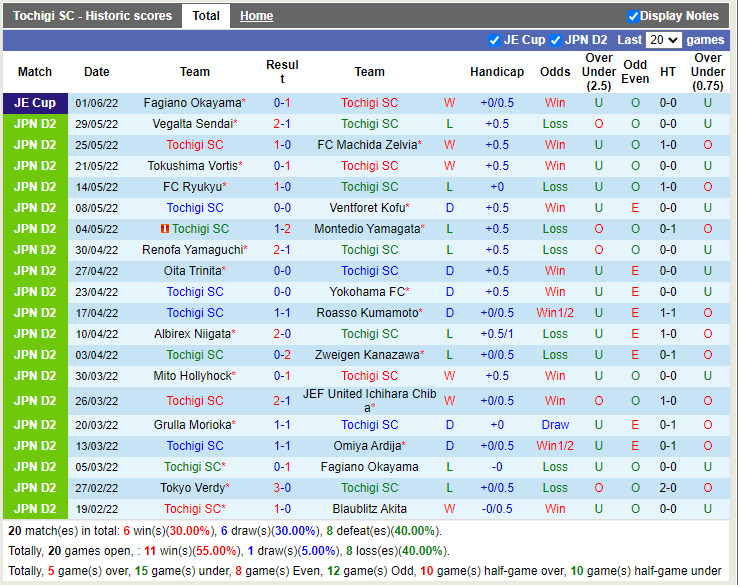This screenshot has width=738, height=585.
Task: Switch to the Home tab
Action: [x=256, y=16]
